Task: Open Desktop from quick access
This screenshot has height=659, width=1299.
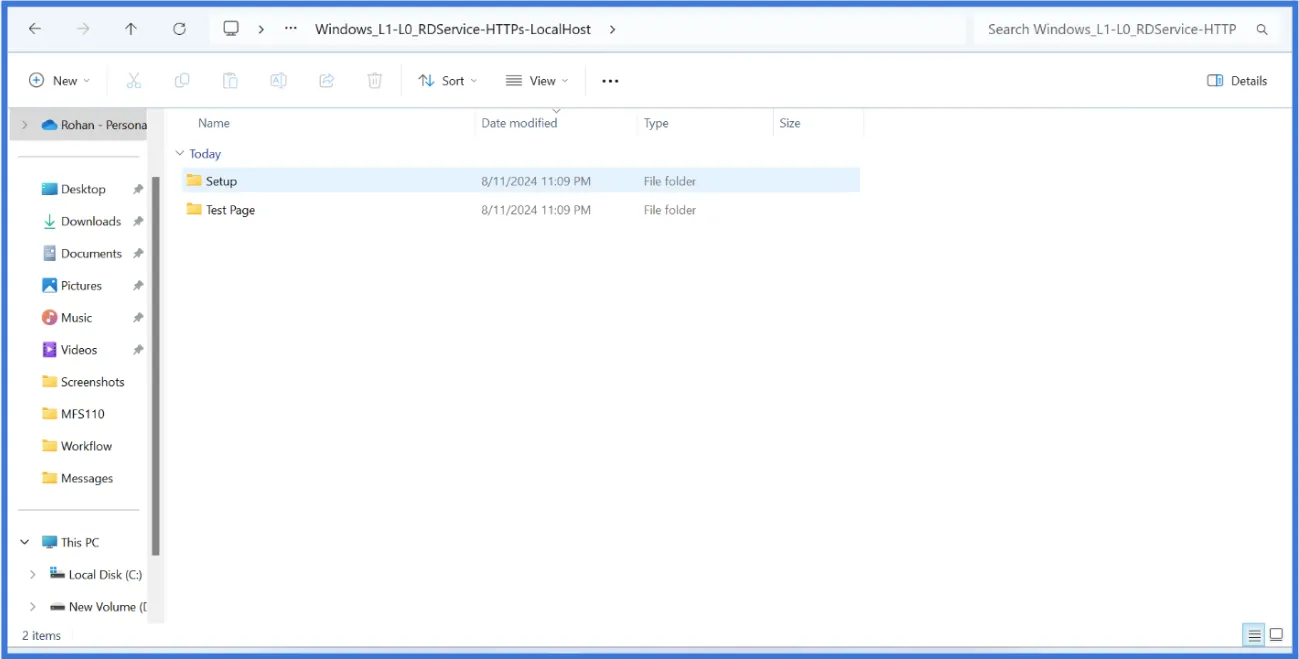Action: pyautogui.click(x=73, y=189)
